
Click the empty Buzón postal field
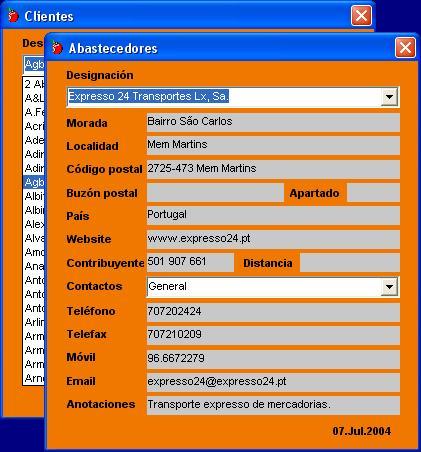click(x=215, y=193)
